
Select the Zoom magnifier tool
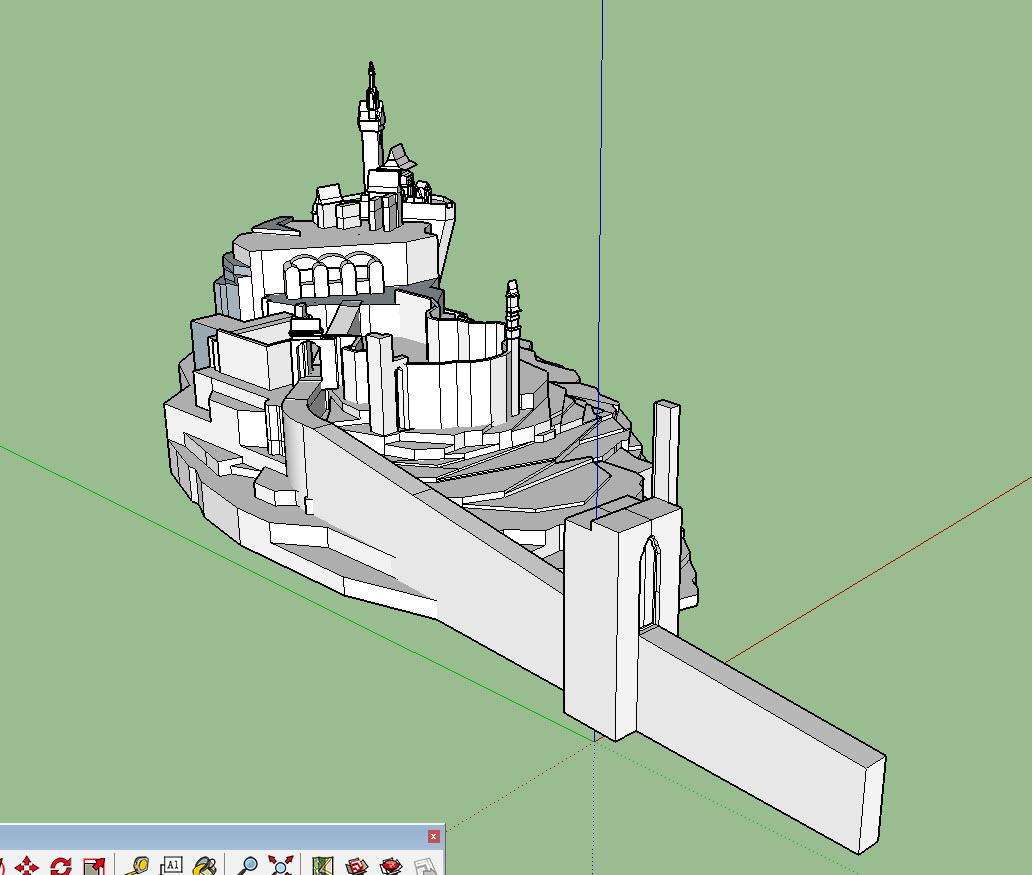(x=248, y=866)
